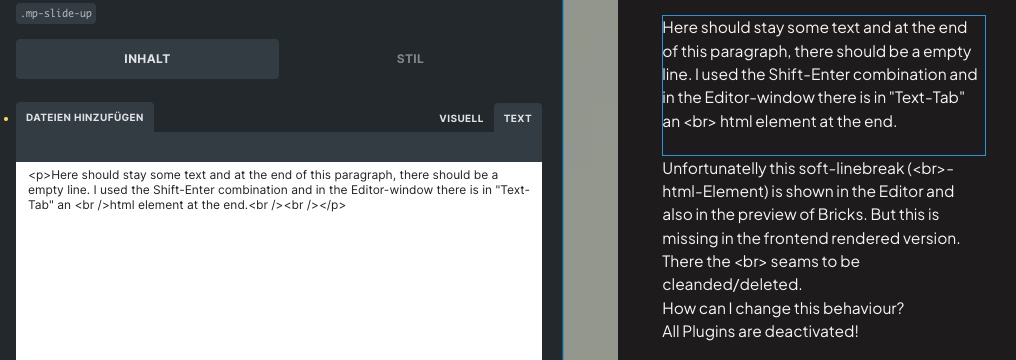Click the paragraph starting with "Unfortunately this soft-linebreak"
1016x360 pixels.
811,226
